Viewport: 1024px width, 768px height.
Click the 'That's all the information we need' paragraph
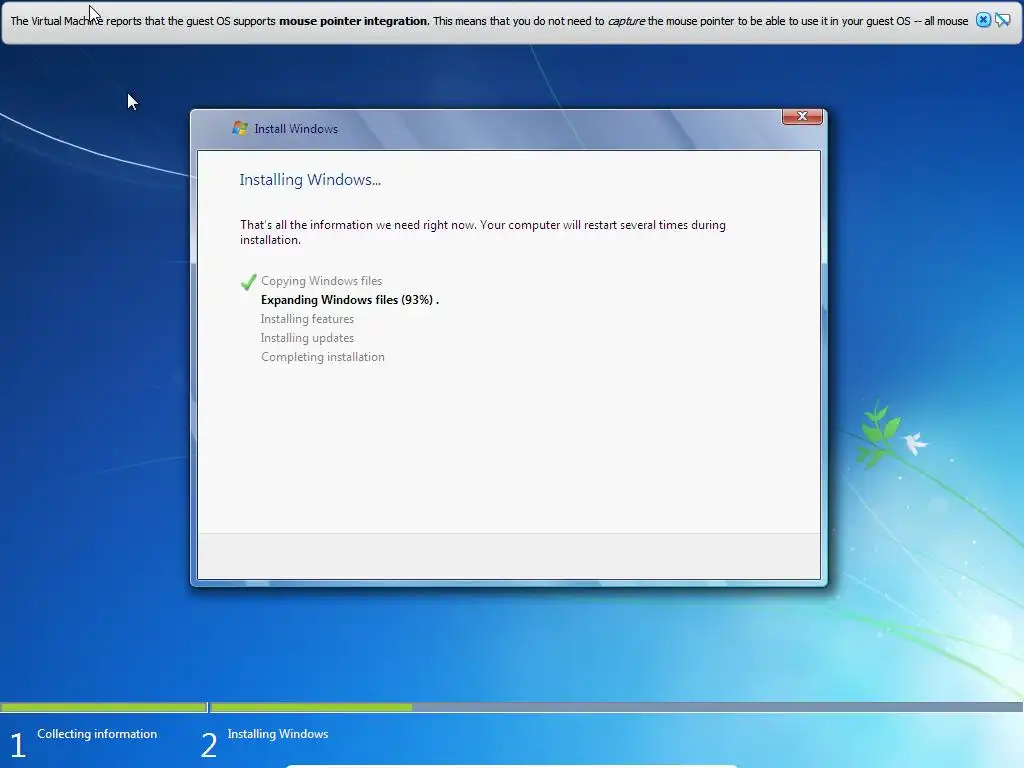click(483, 232)
